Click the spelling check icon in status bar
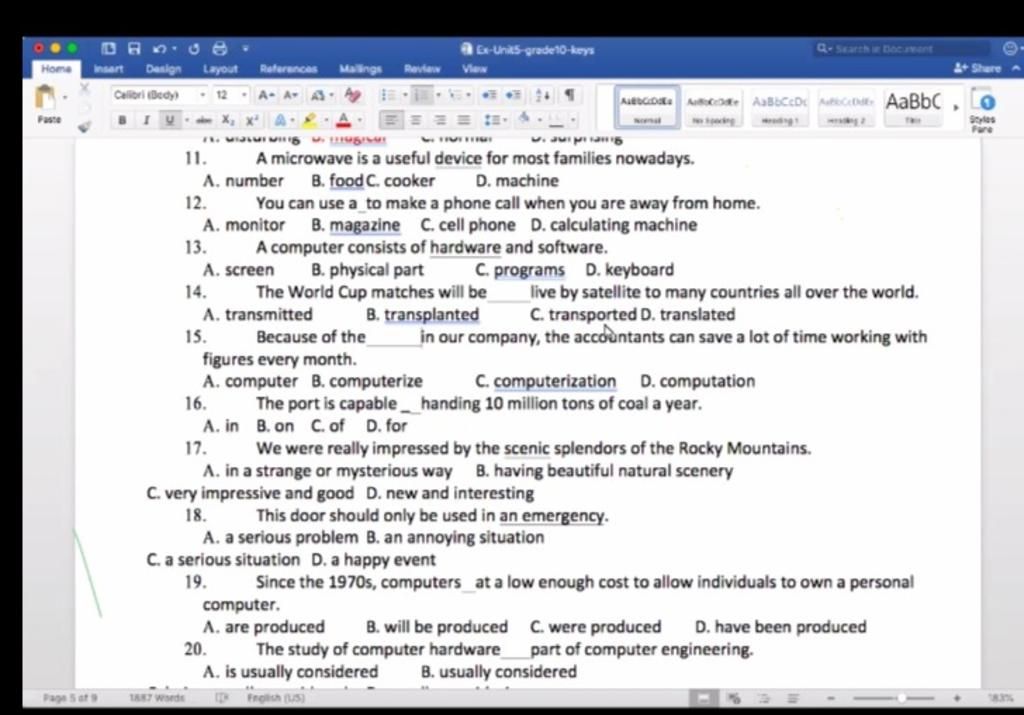Image resolution: width=1024 pixels, height=715 pixels. [x=221, y=698]
